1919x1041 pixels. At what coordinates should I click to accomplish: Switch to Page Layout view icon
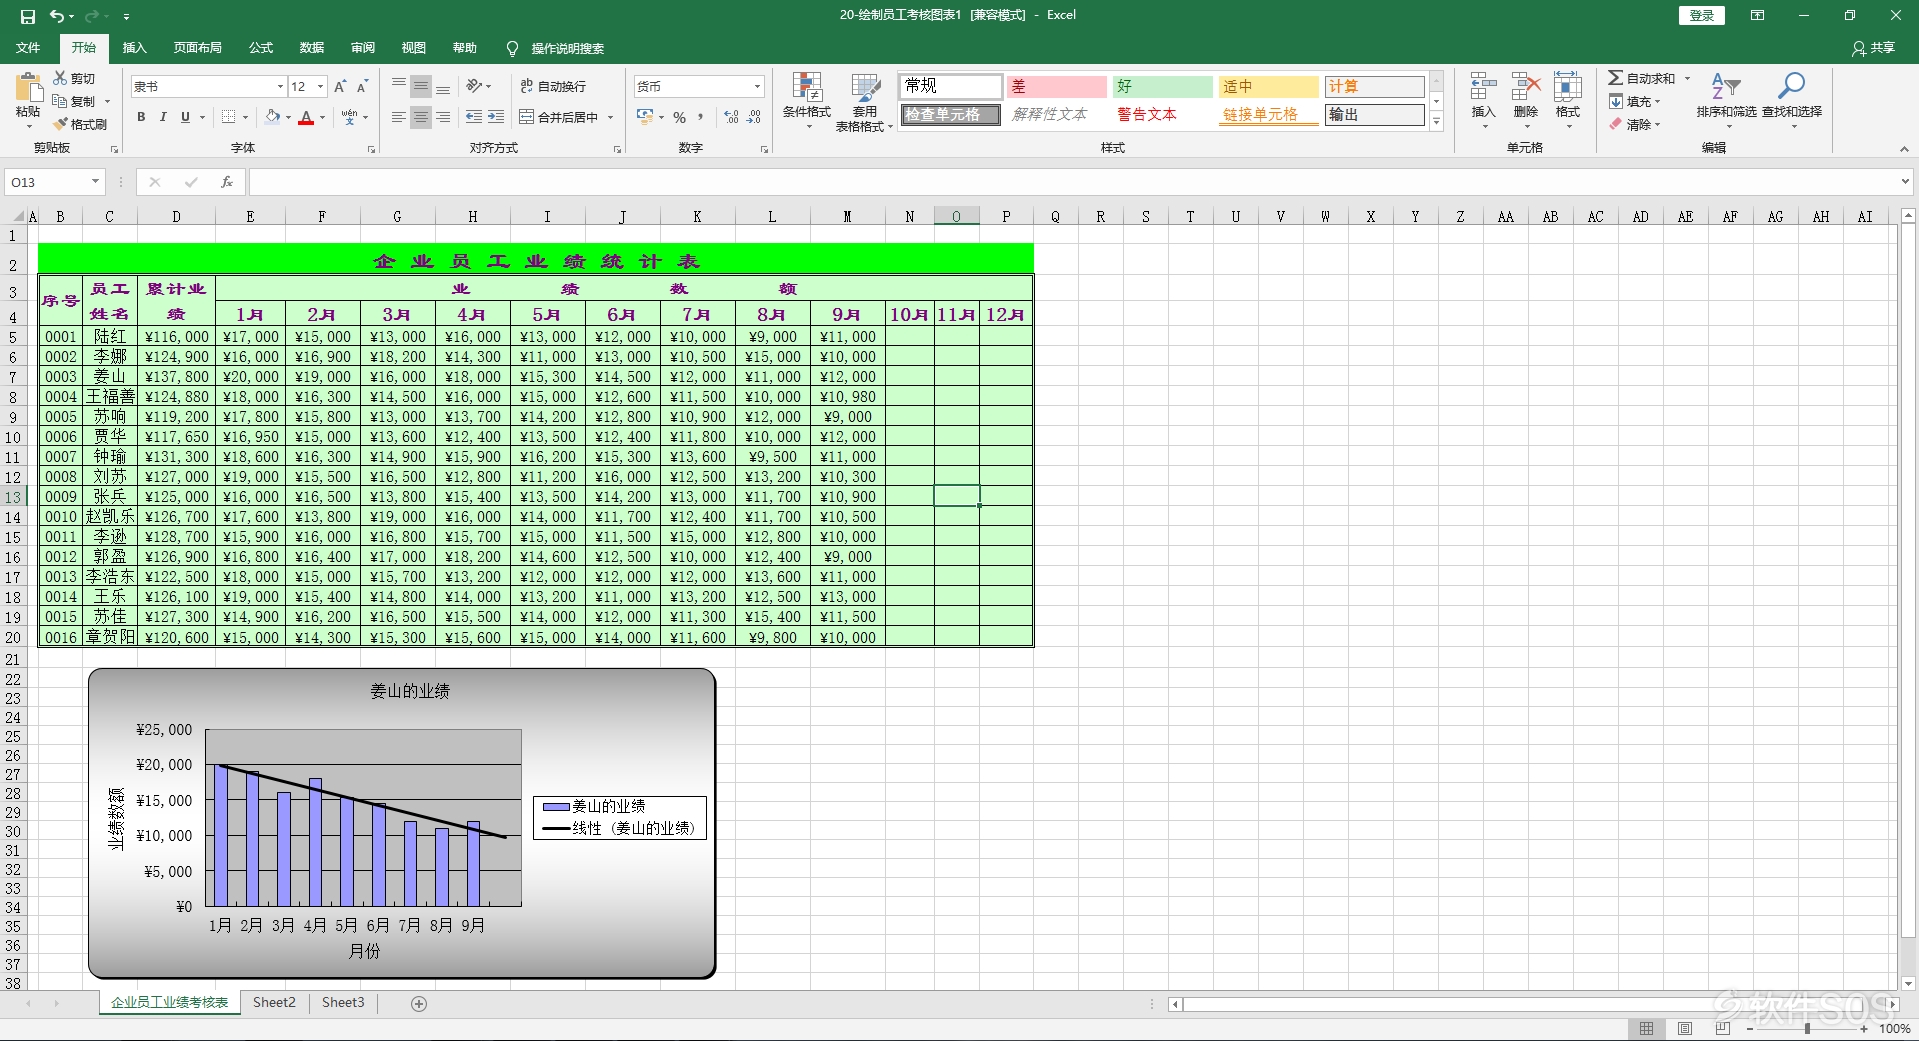(1685, 1028)
